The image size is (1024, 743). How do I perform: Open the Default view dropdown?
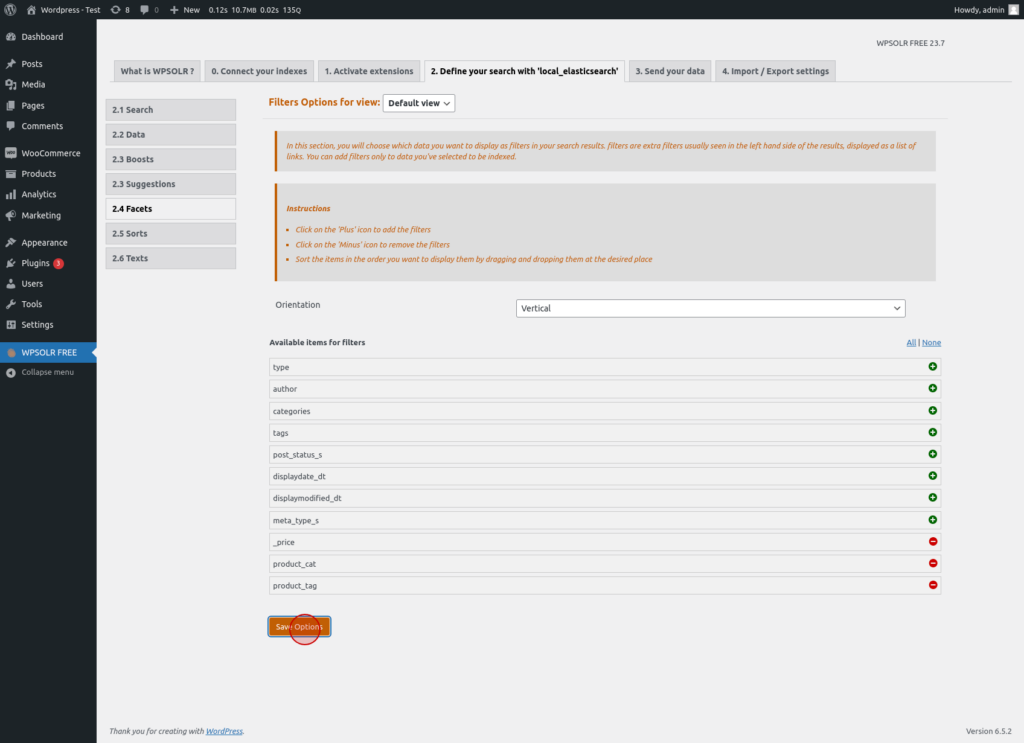[419, 103]
